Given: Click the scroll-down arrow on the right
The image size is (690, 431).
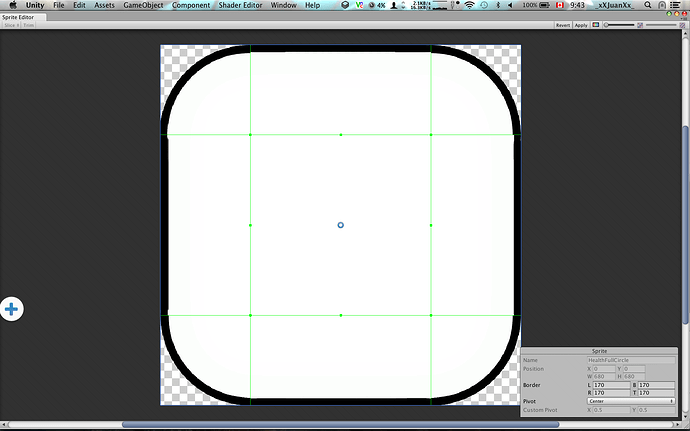Looking at the screenshot, I should (686, 416).
